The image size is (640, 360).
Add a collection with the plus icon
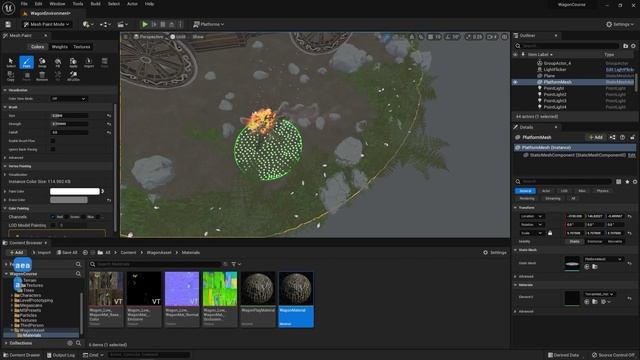(70, 343)
